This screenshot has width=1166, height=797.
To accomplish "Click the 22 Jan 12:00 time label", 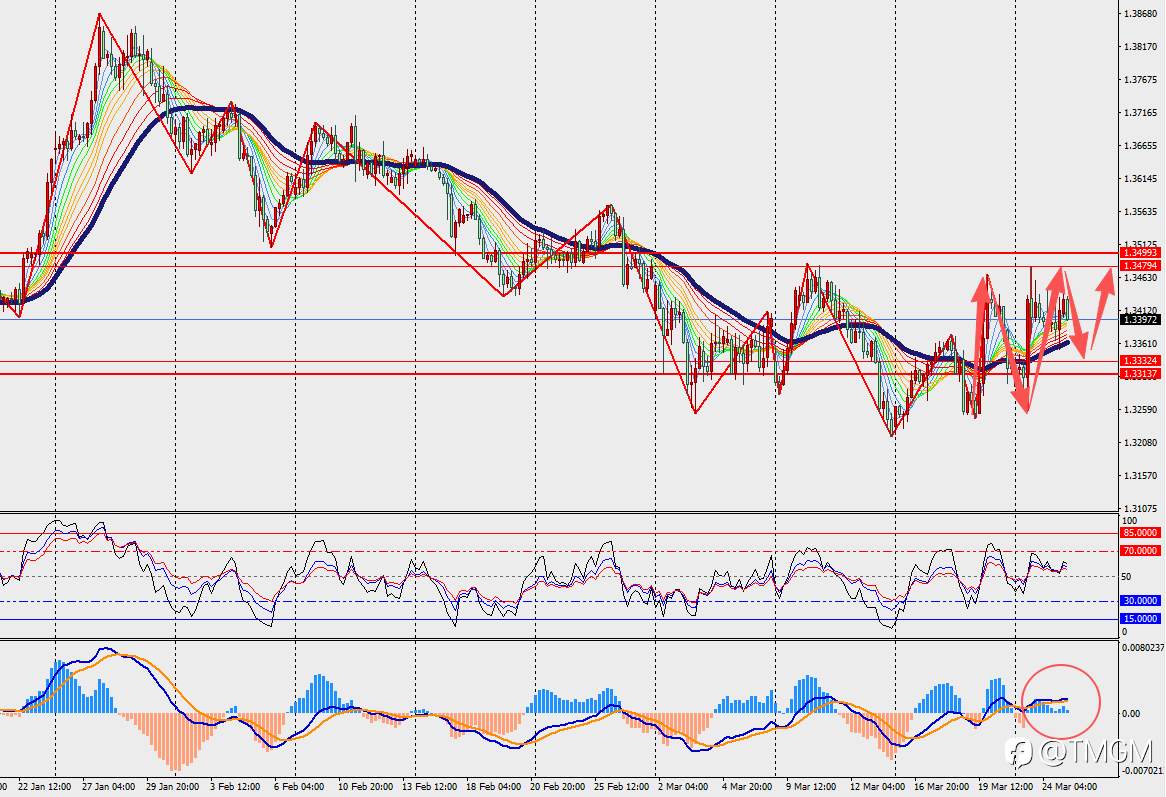I will point(45,786).
